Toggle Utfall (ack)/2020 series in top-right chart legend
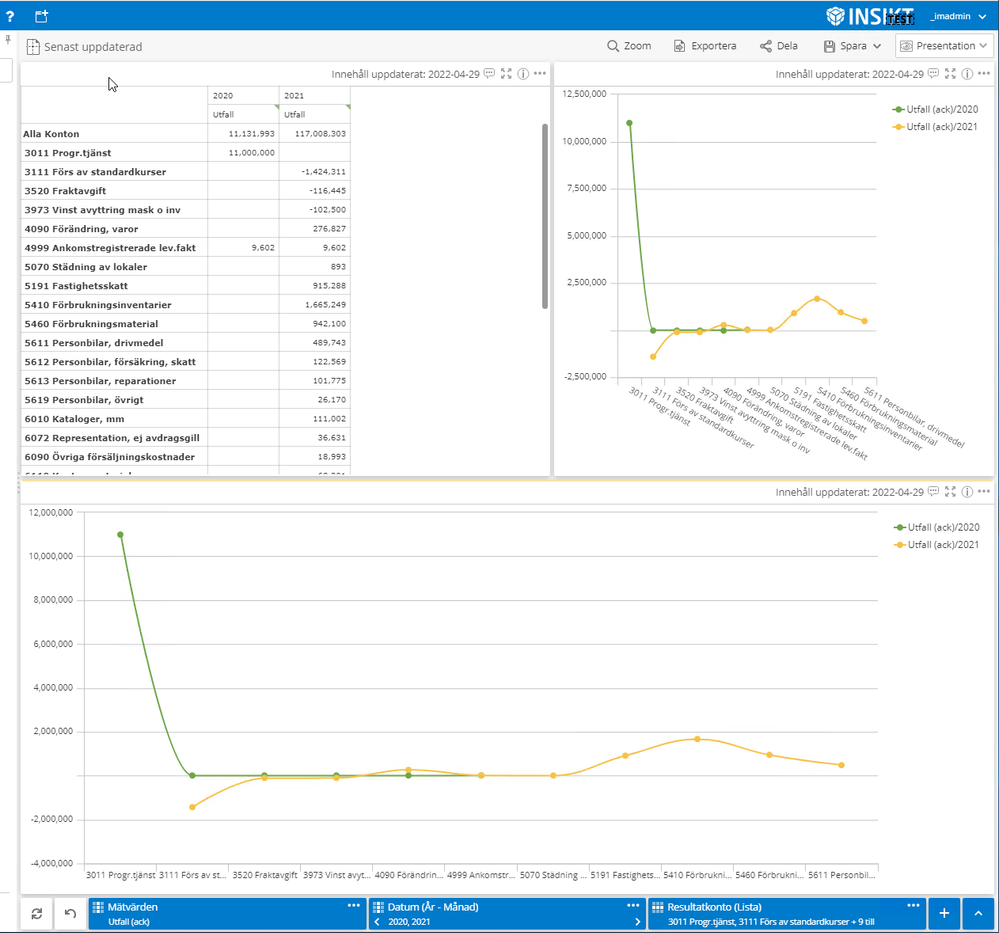This screenshot has height=933, width=999. pos(935,110)
